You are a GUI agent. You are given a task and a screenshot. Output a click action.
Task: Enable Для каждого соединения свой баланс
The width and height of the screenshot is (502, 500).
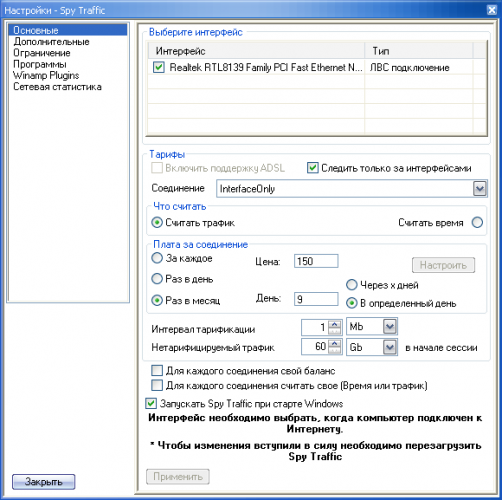click(157, 371)
